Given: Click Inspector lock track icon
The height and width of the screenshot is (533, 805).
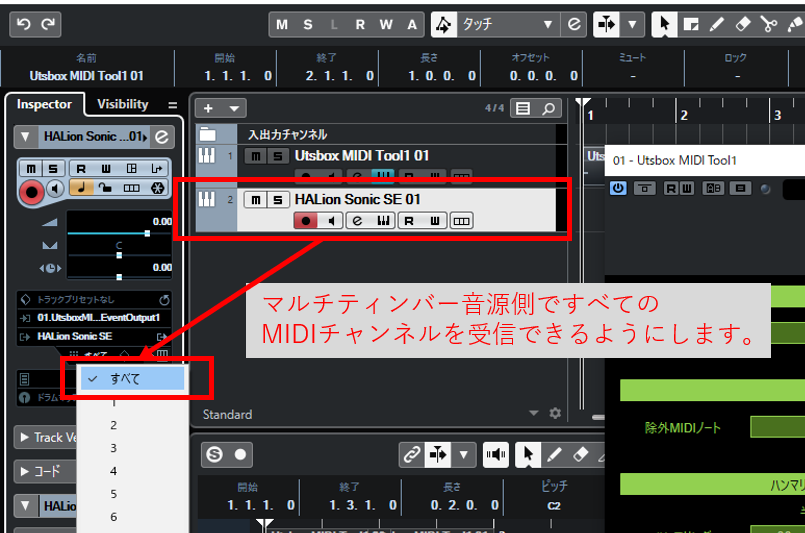Looking at the screenshot, I should [x=106, y=188].
